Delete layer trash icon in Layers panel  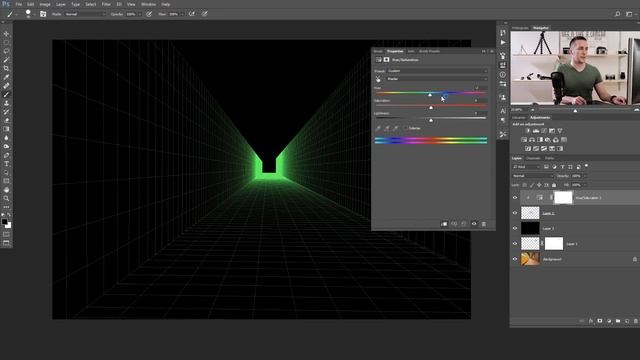pos(636,321)
